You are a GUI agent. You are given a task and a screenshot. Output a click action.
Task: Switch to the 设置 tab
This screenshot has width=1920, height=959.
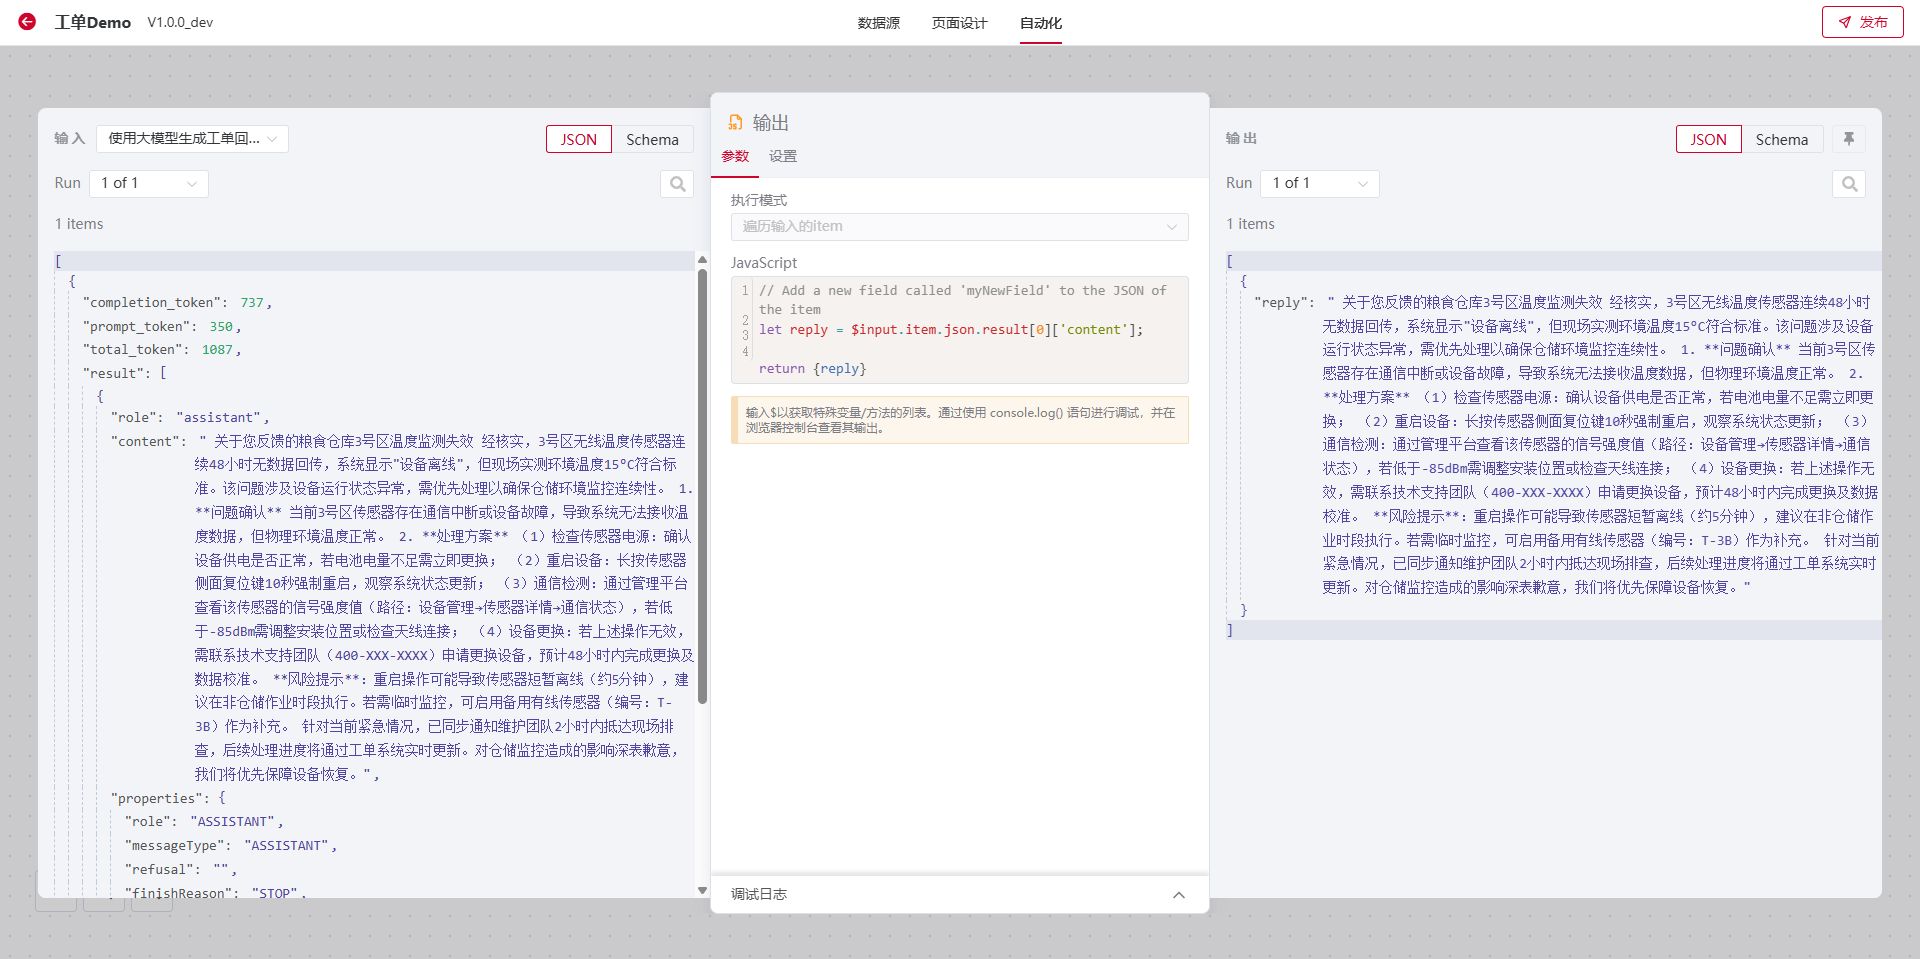pyautogui.click(x=782, y=156)
